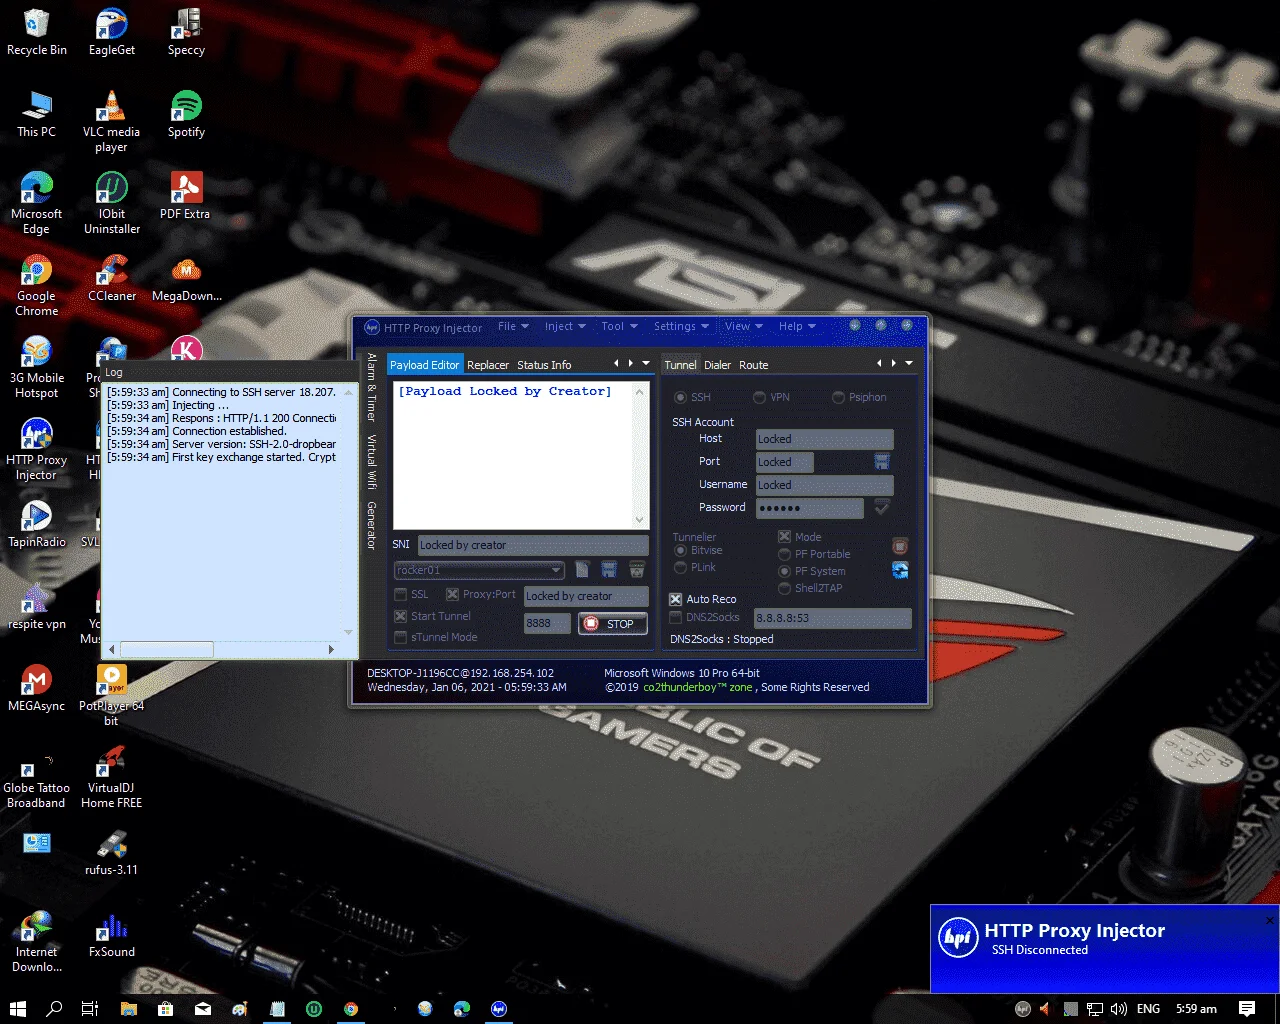Switch to the Route tab
This screenshot has width=1280, height=1024.
(754, 365)
